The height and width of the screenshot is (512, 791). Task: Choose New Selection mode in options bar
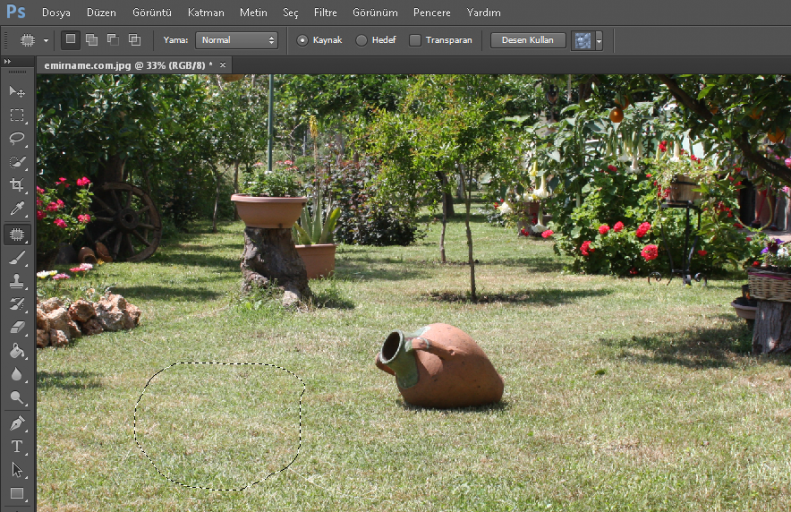click(71, 39)
